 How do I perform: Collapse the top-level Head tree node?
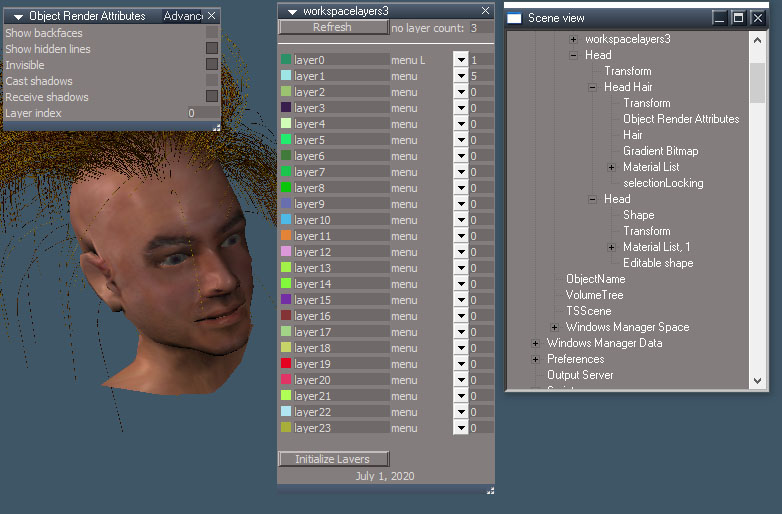click(574, 55)
